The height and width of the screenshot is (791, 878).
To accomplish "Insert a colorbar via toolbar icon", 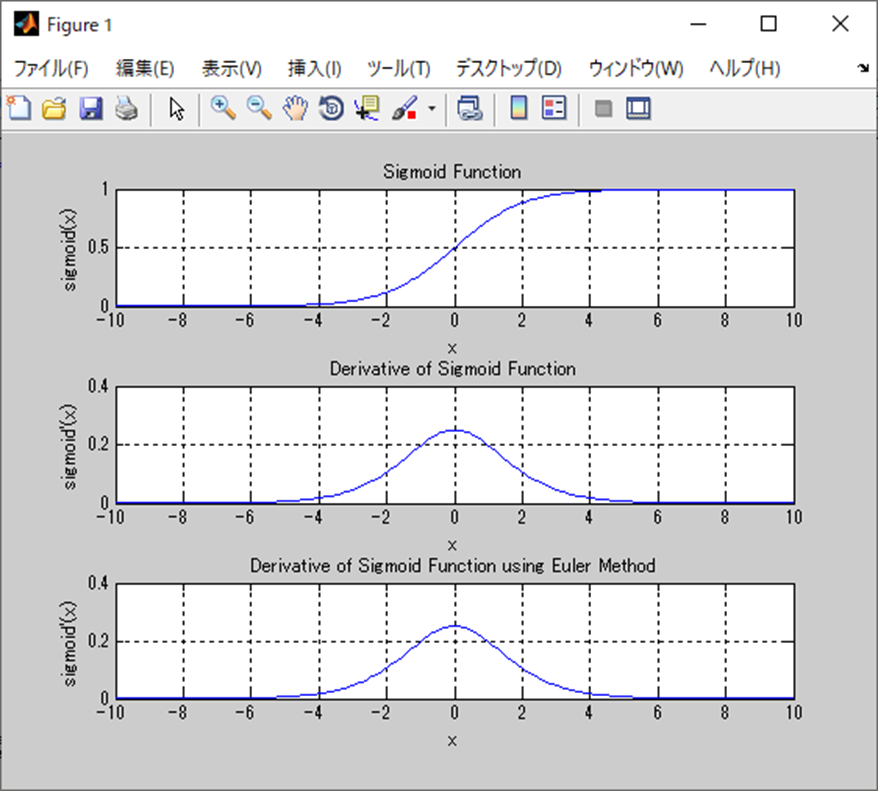I will point(519,108).
